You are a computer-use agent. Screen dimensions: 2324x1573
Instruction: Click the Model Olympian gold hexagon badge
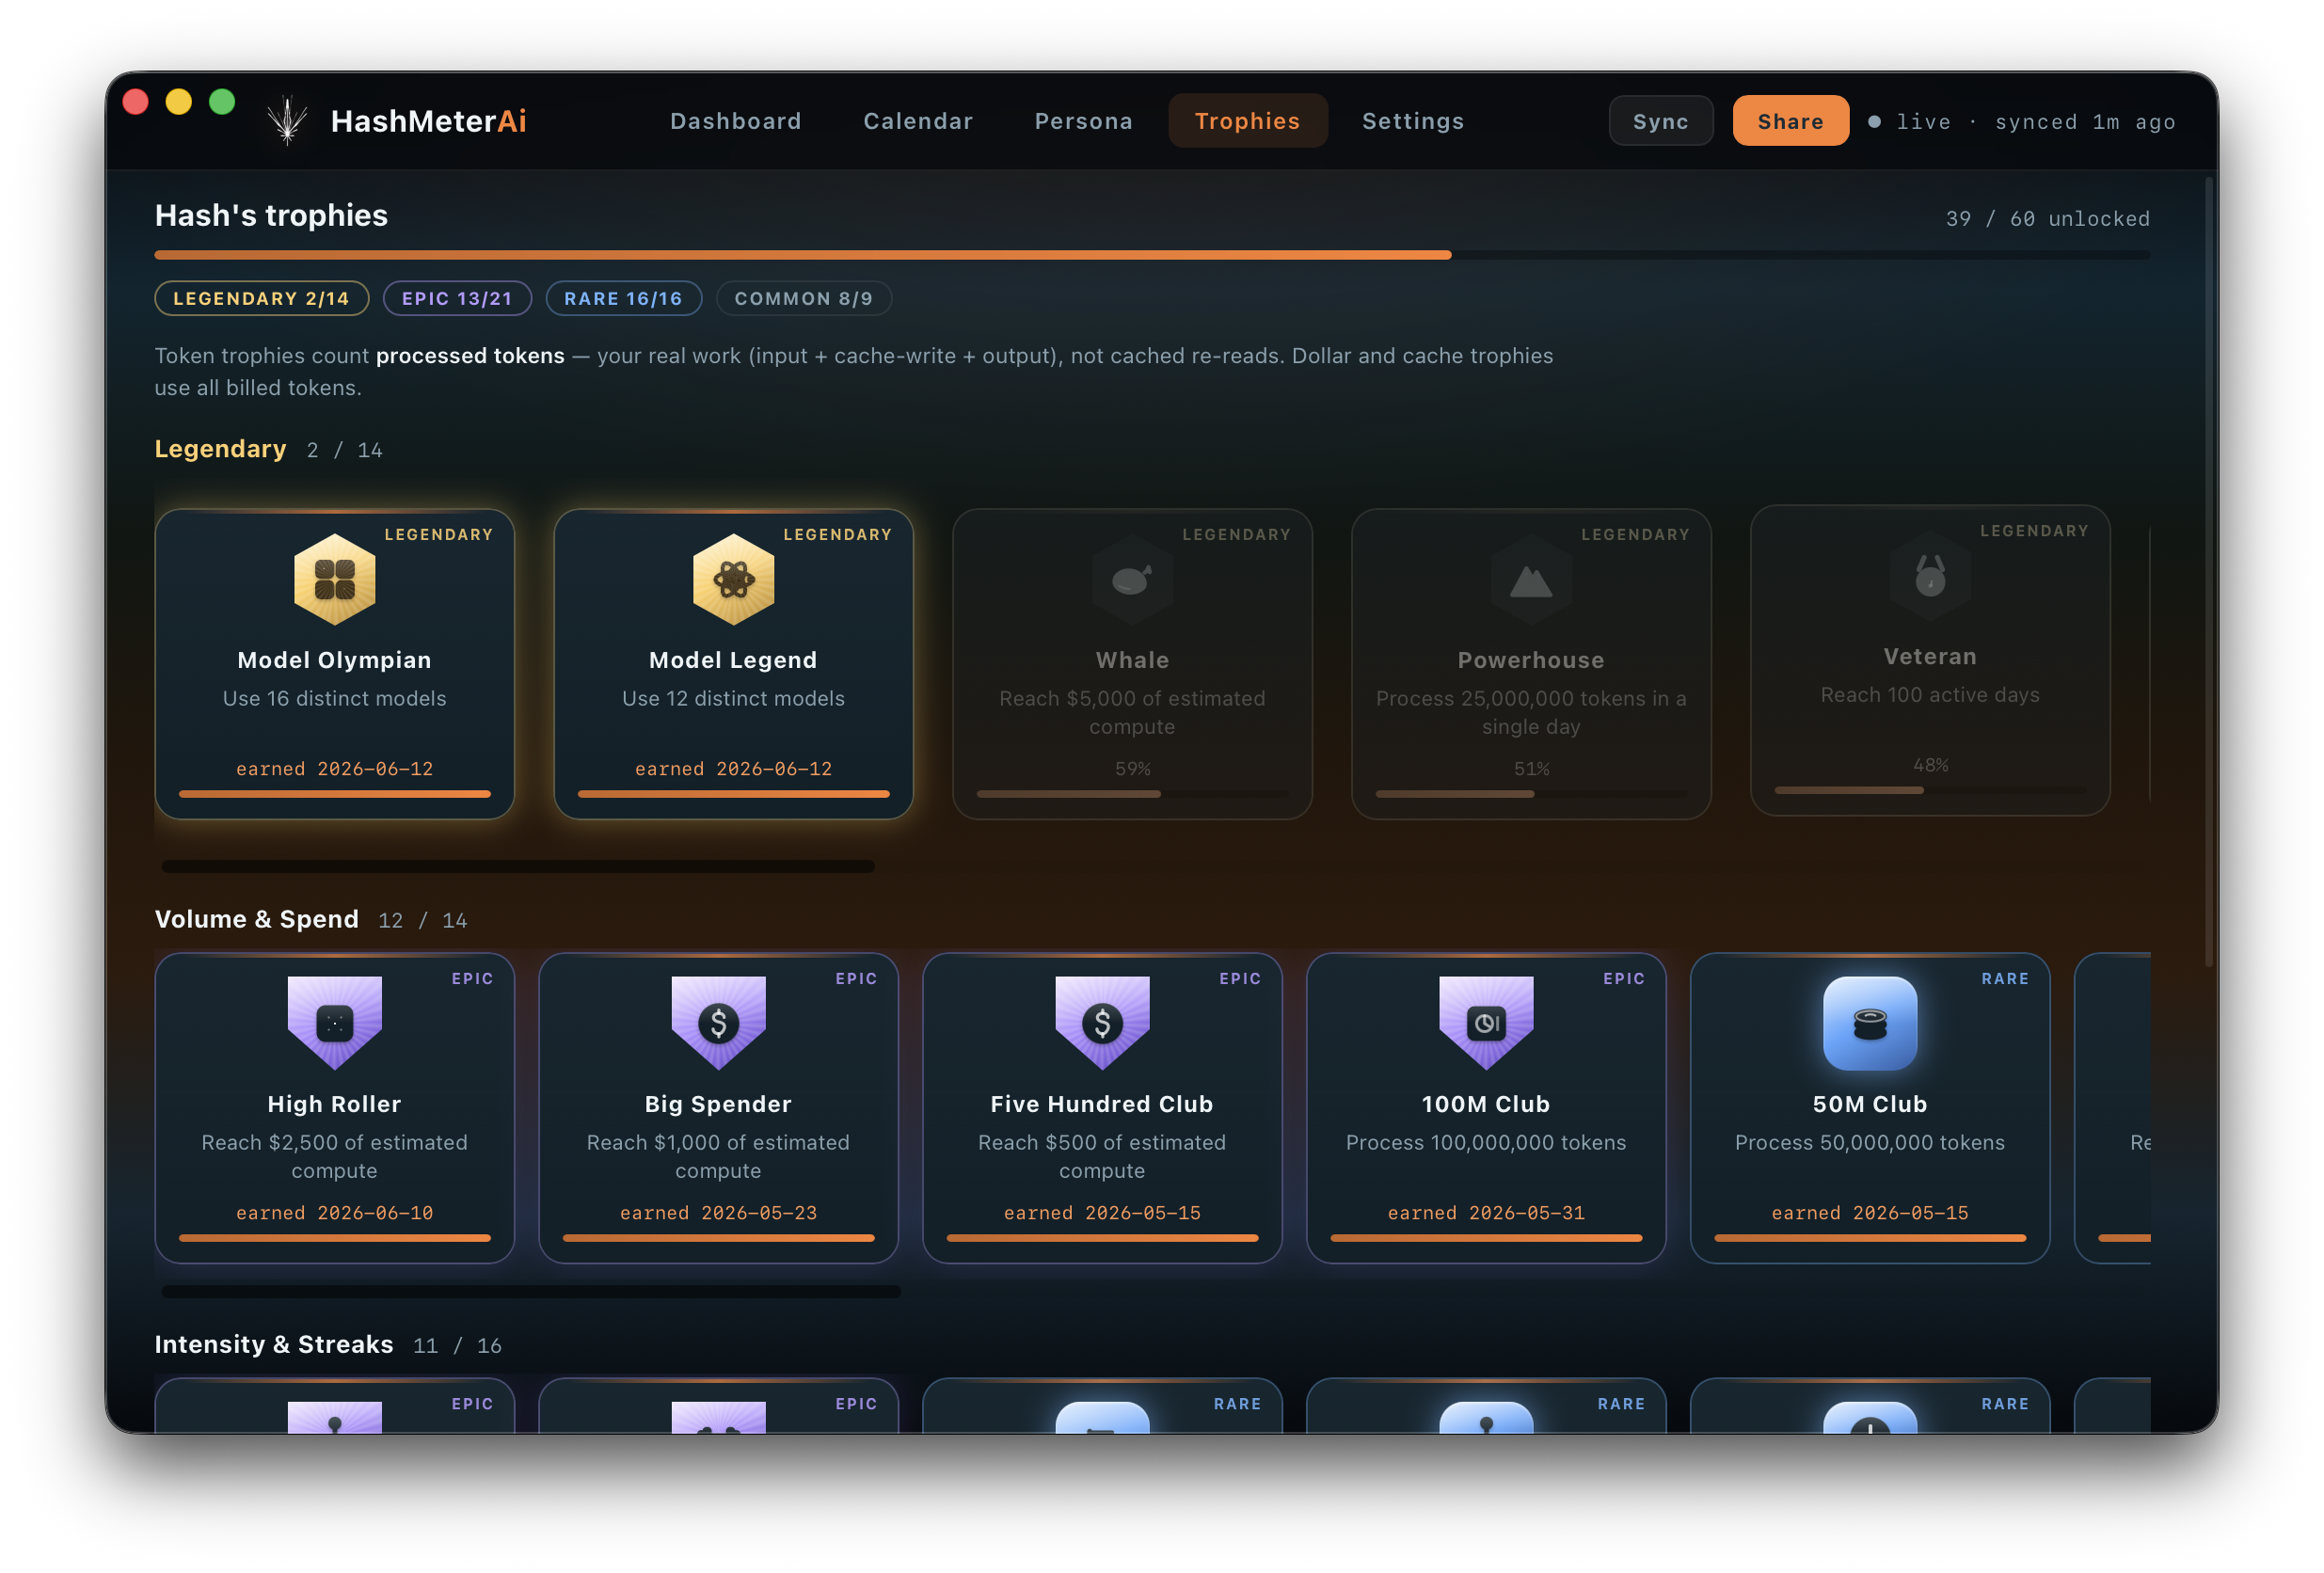[x=334, y=580]
